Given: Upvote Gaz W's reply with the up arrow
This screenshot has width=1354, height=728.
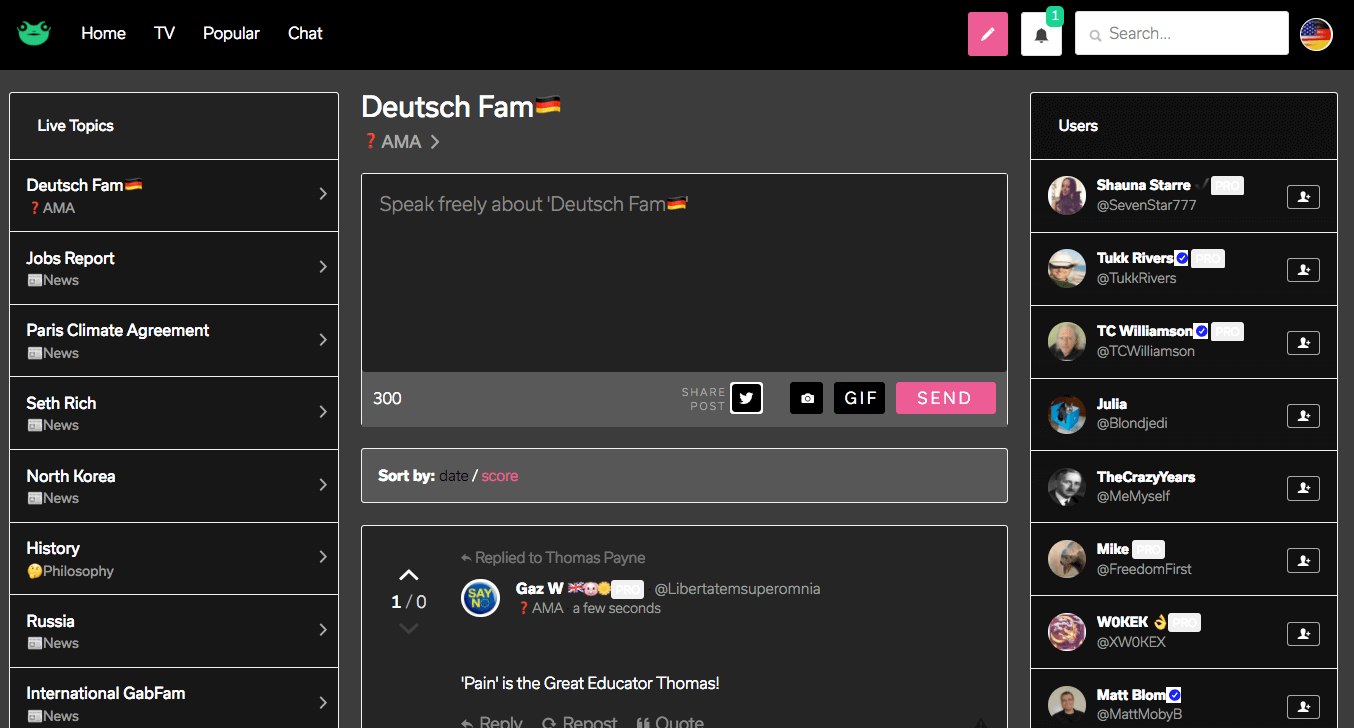Looking at the screenshot, I should [x=408, y=574].
